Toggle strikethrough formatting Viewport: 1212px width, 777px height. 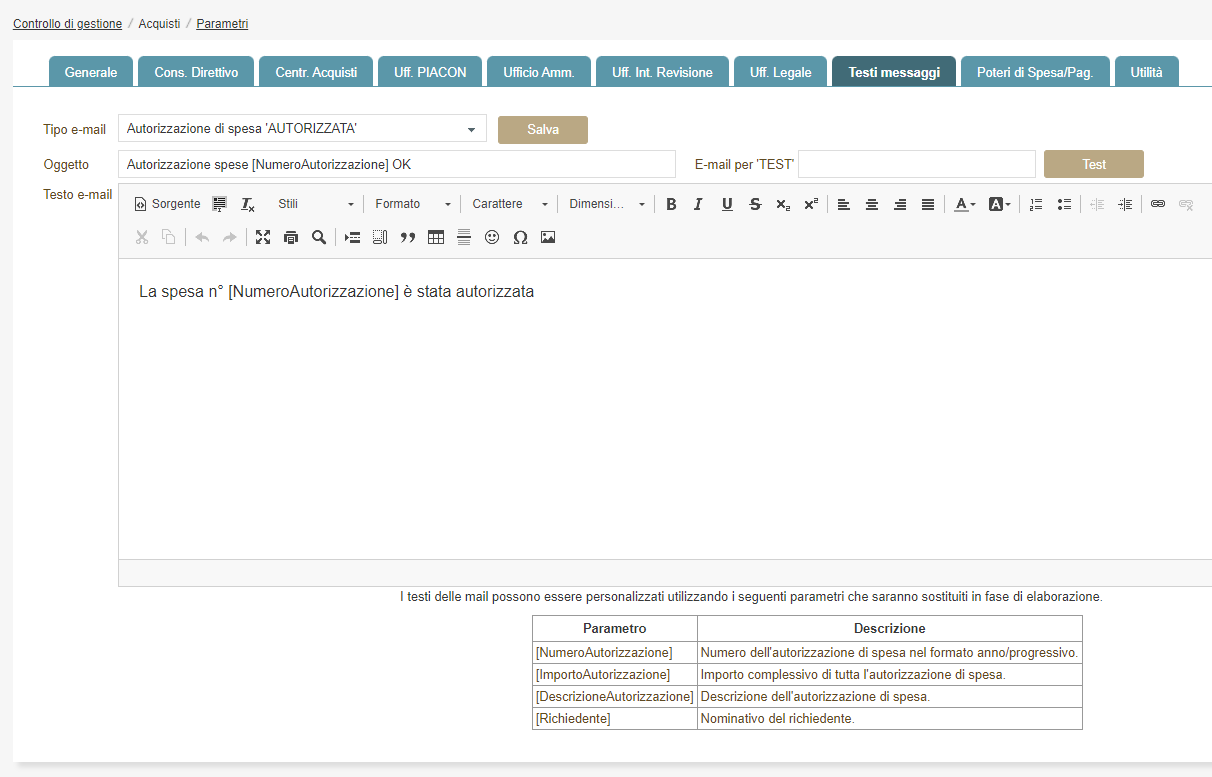coord(755,204)
